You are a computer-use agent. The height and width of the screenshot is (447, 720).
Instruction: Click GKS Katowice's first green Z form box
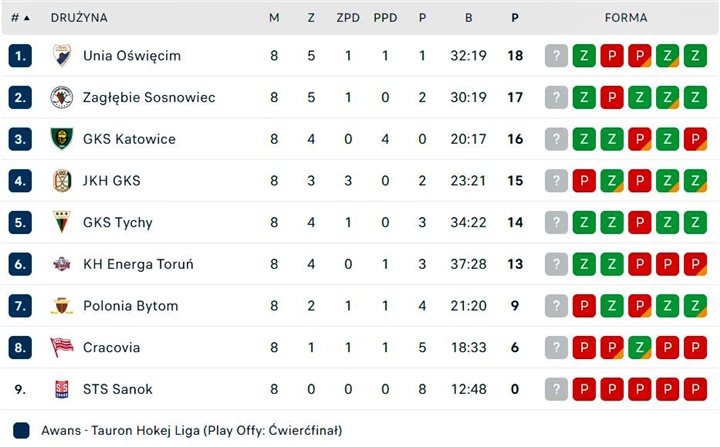click(584, 139)
